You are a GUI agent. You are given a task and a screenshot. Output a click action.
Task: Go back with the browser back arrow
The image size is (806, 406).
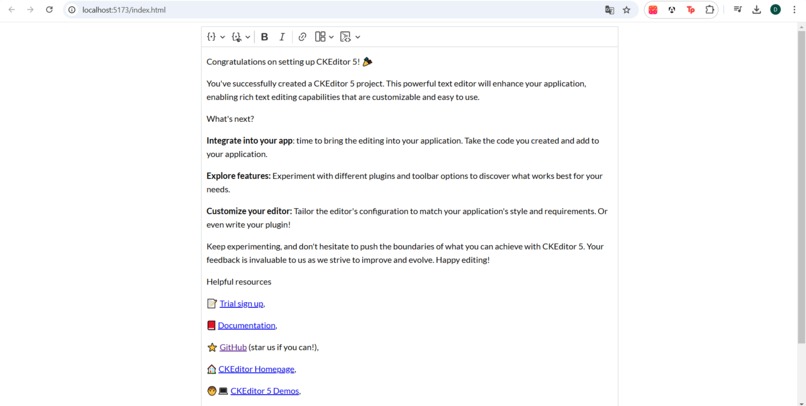point(11,10)
